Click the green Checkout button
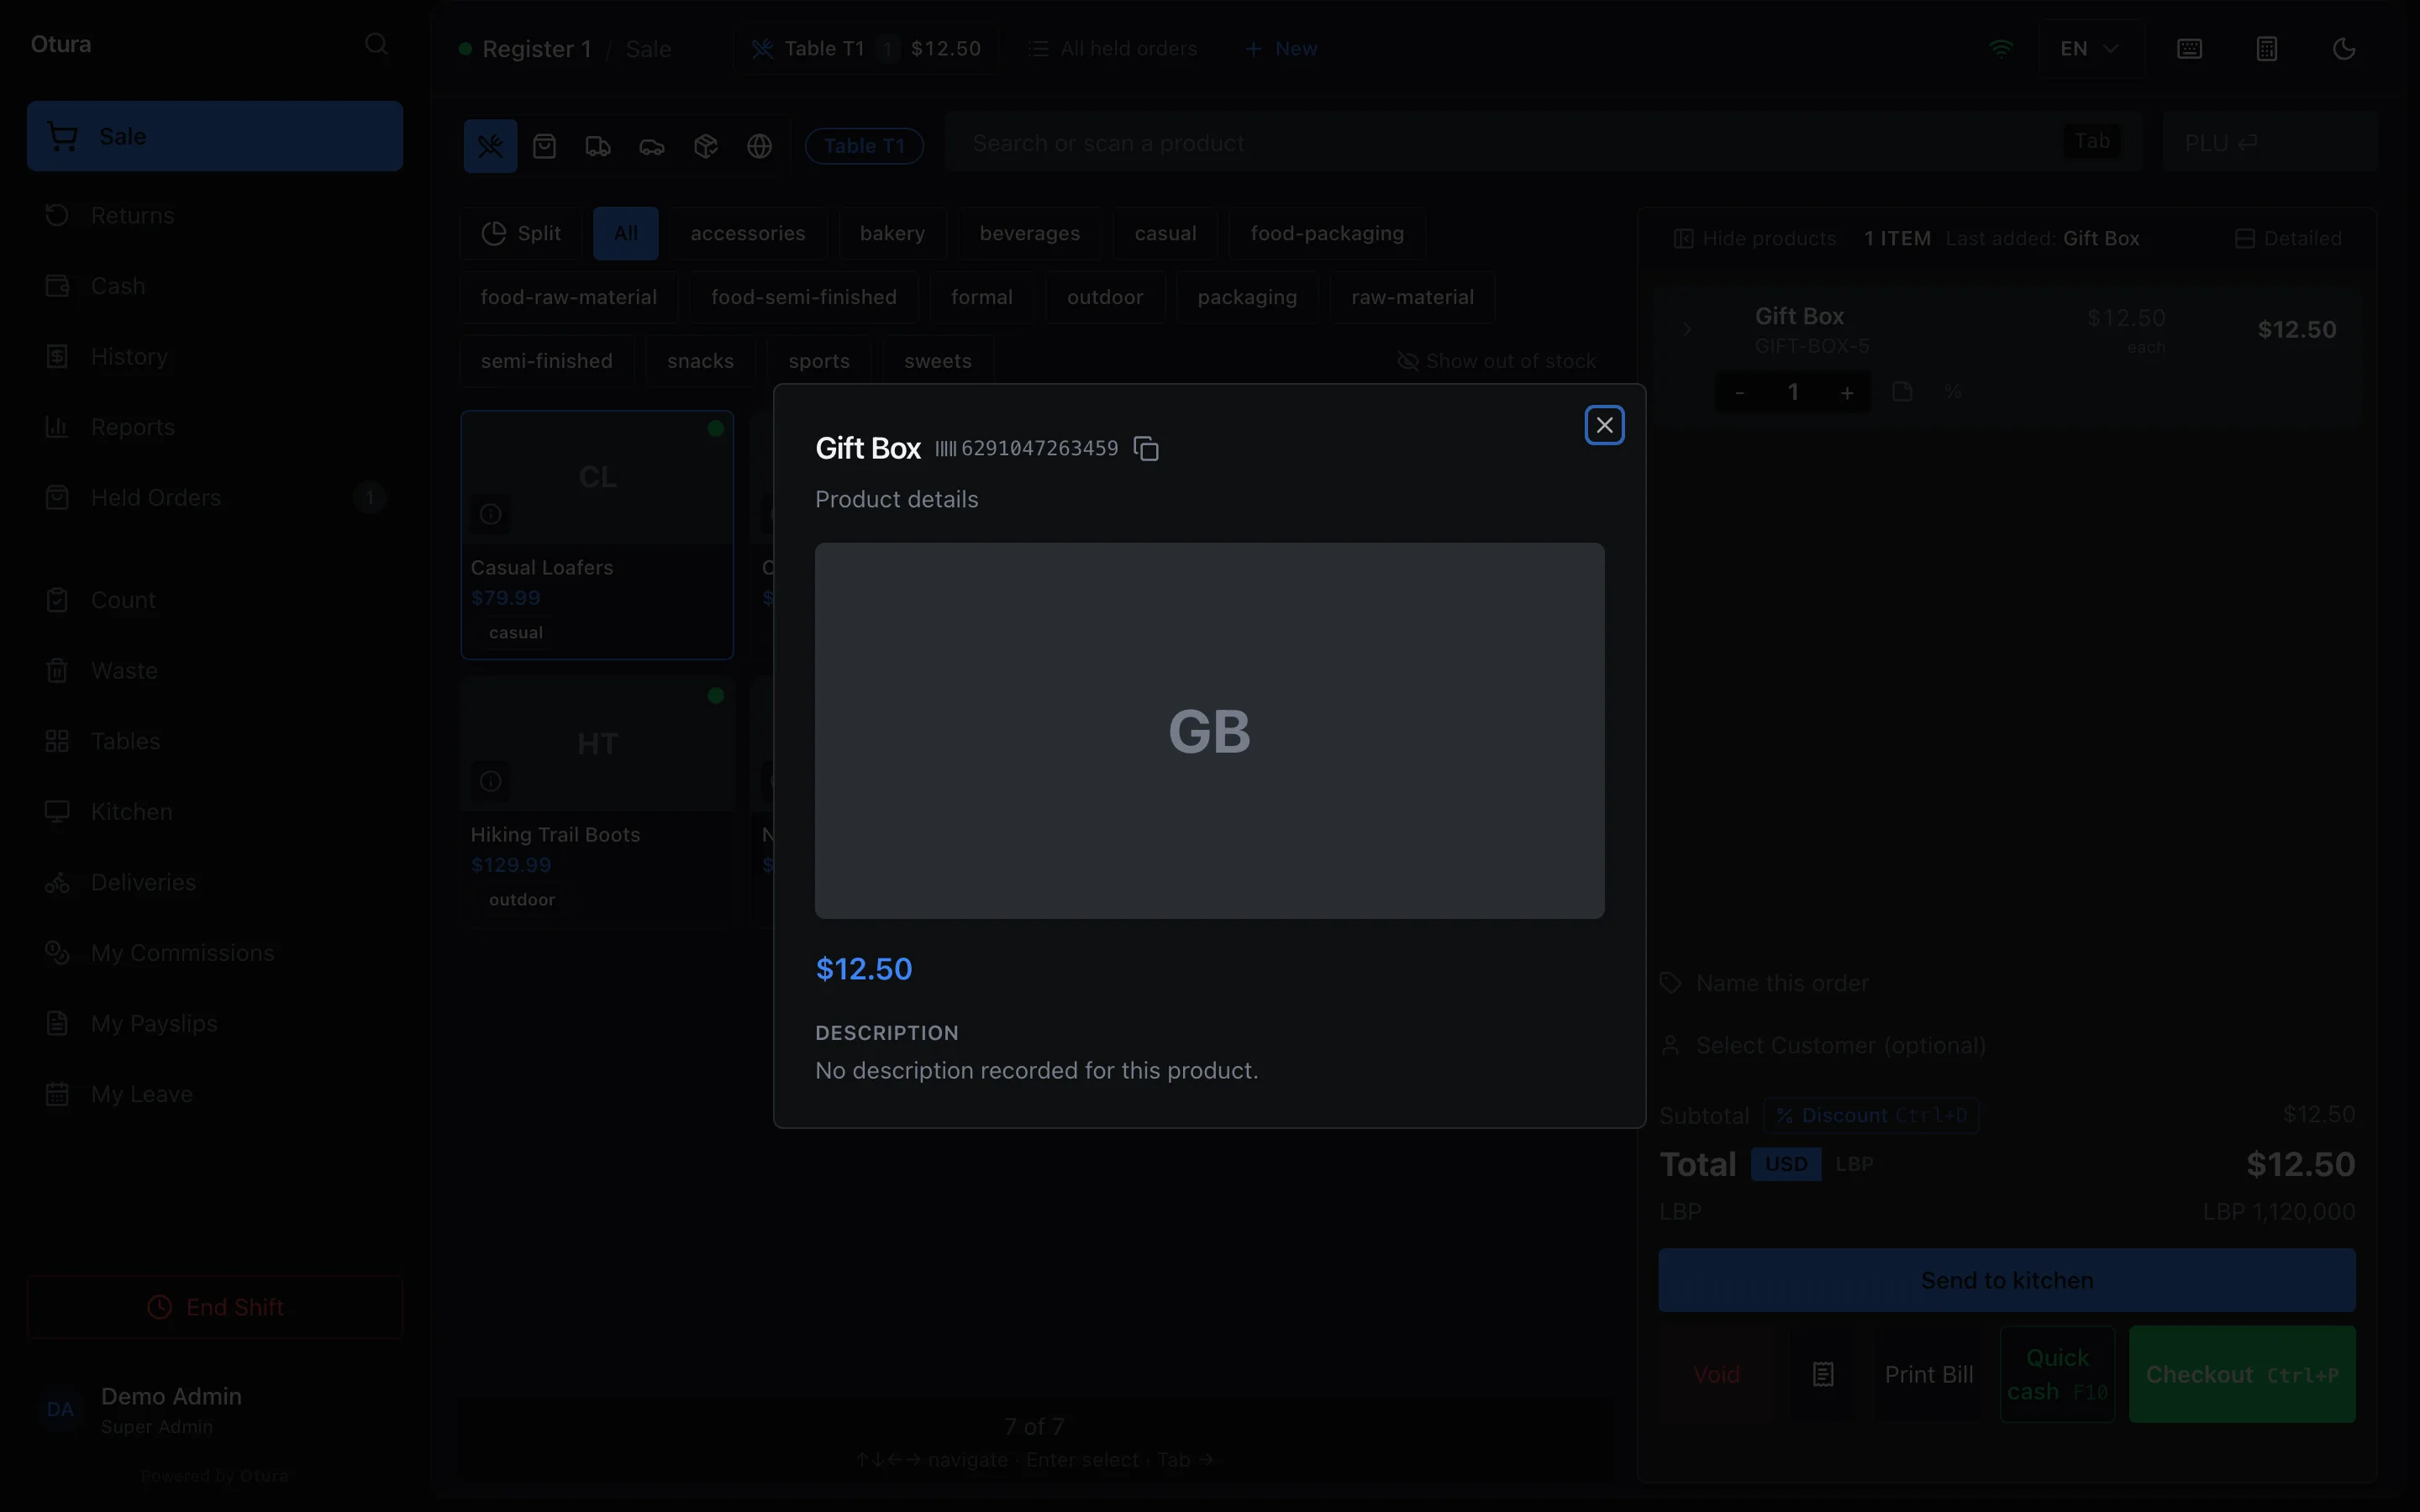Image resolution: width=2420 pixels, height=1512 pixels. (2242, 1374)
